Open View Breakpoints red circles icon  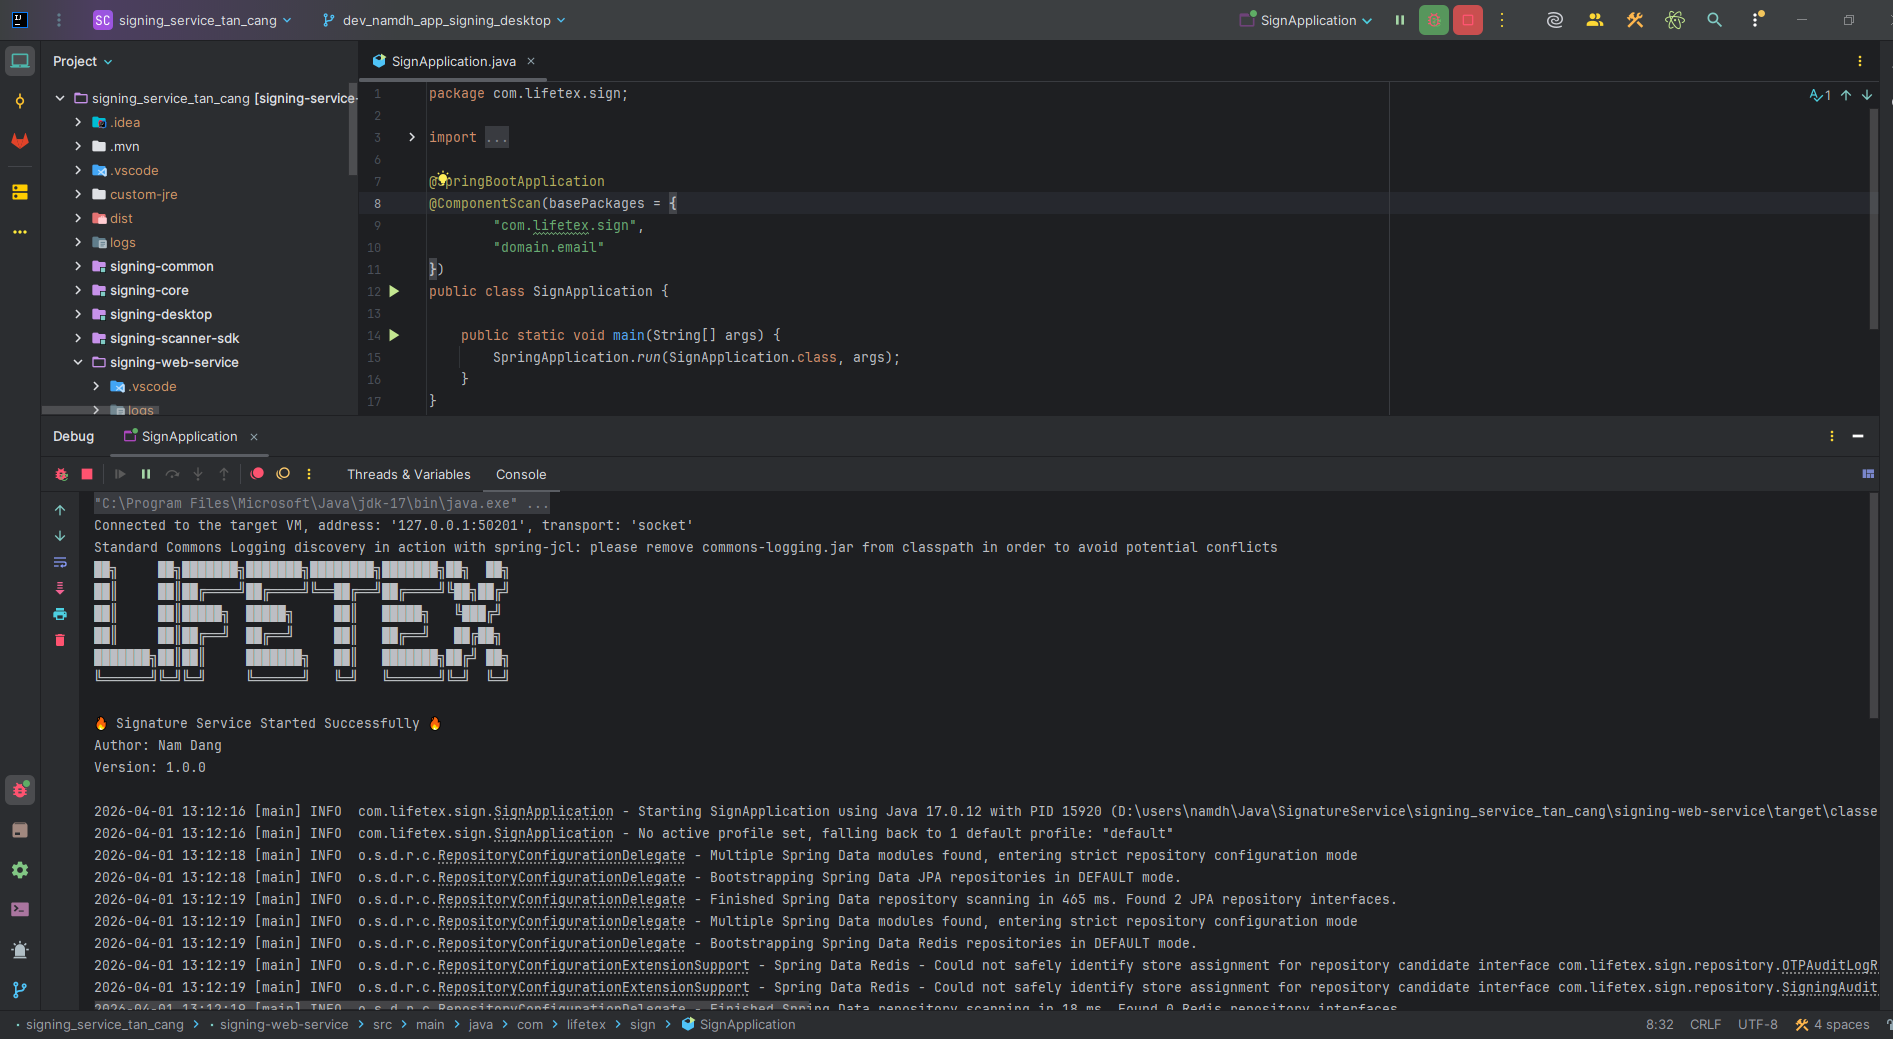click(257, 474)
